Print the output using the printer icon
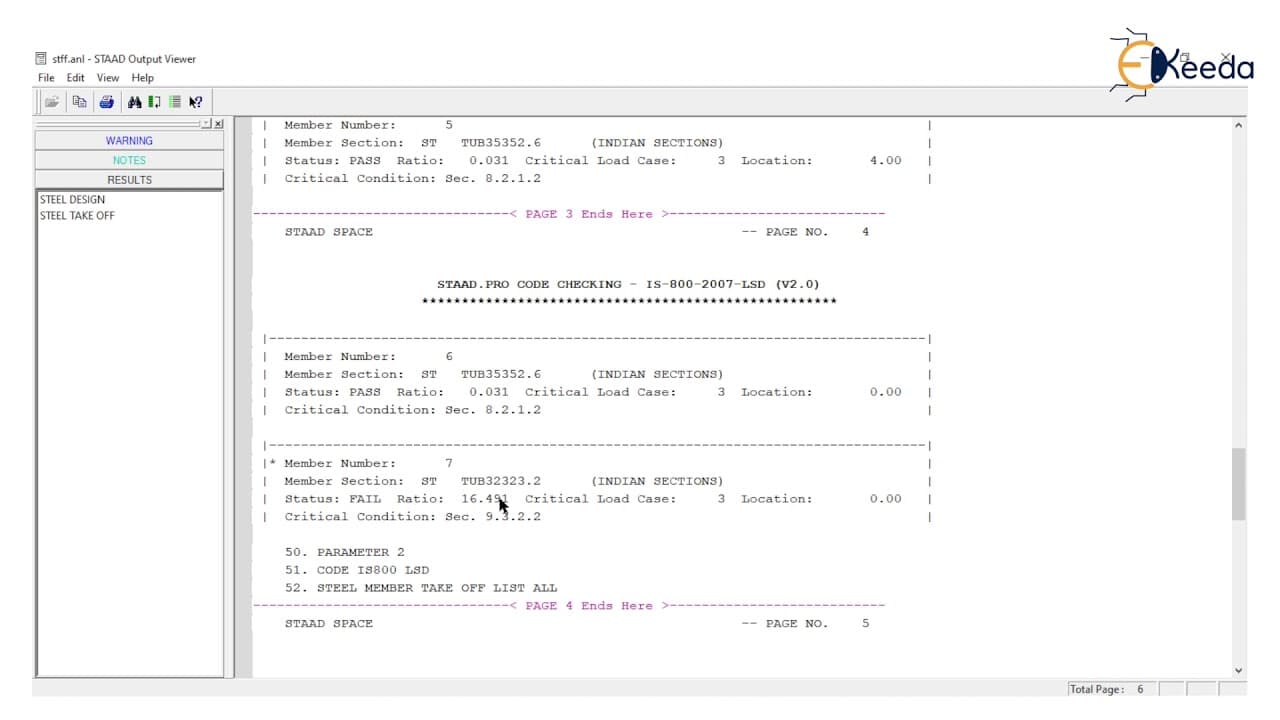1280x720 pixels. (106, 101)
